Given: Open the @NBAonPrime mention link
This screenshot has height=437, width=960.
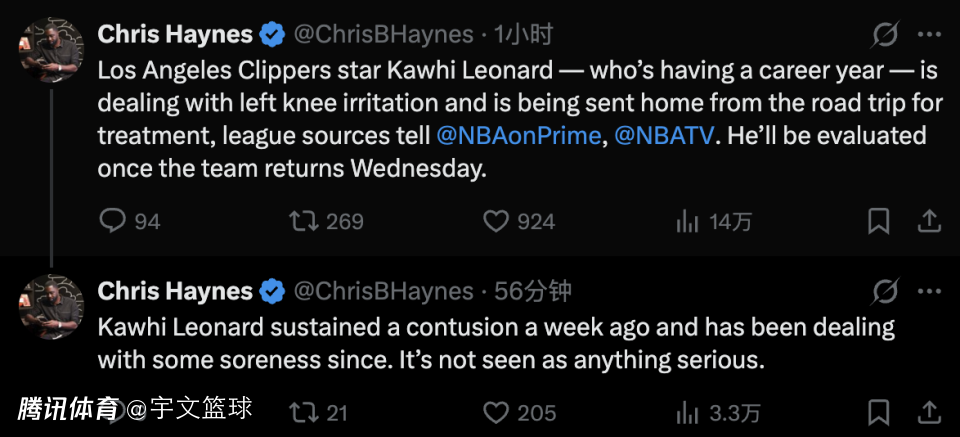Looking at the screenshot, I should point(516,134).
